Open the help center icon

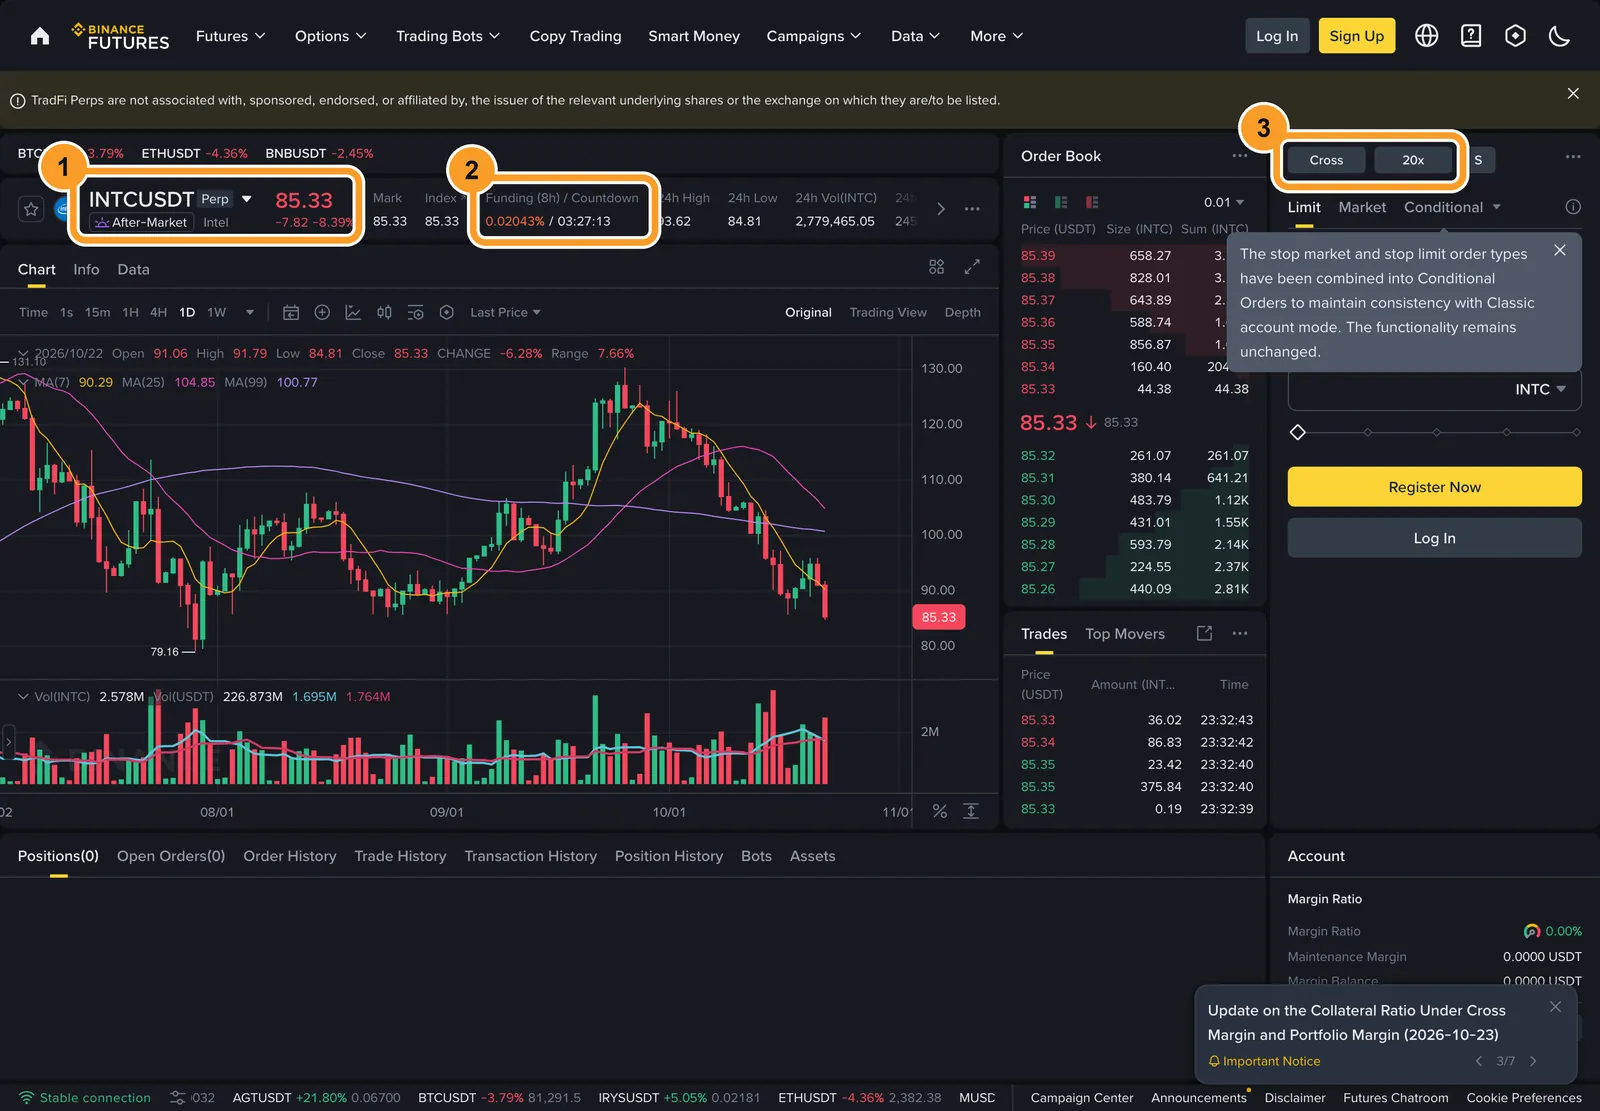1471,36
